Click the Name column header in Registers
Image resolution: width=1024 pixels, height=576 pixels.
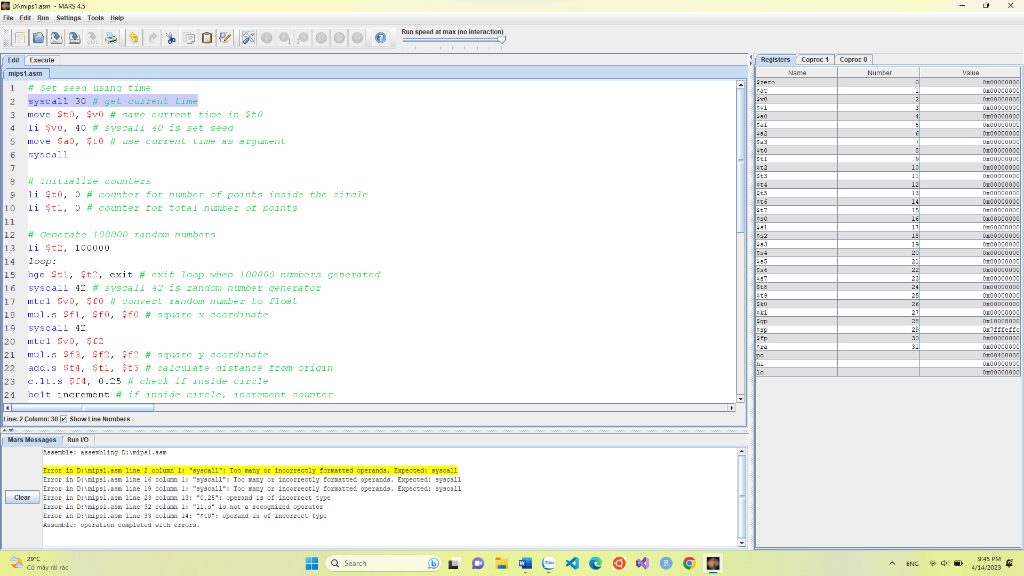[x=797, y=72]
